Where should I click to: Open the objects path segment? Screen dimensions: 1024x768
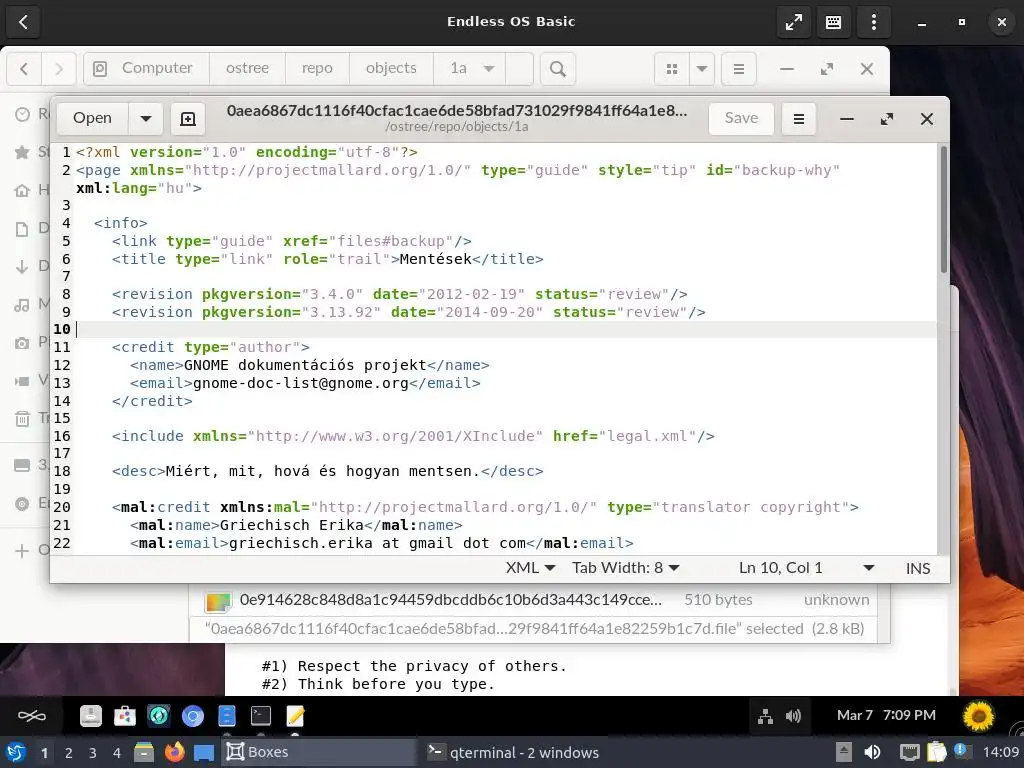[x=391, y=69]
